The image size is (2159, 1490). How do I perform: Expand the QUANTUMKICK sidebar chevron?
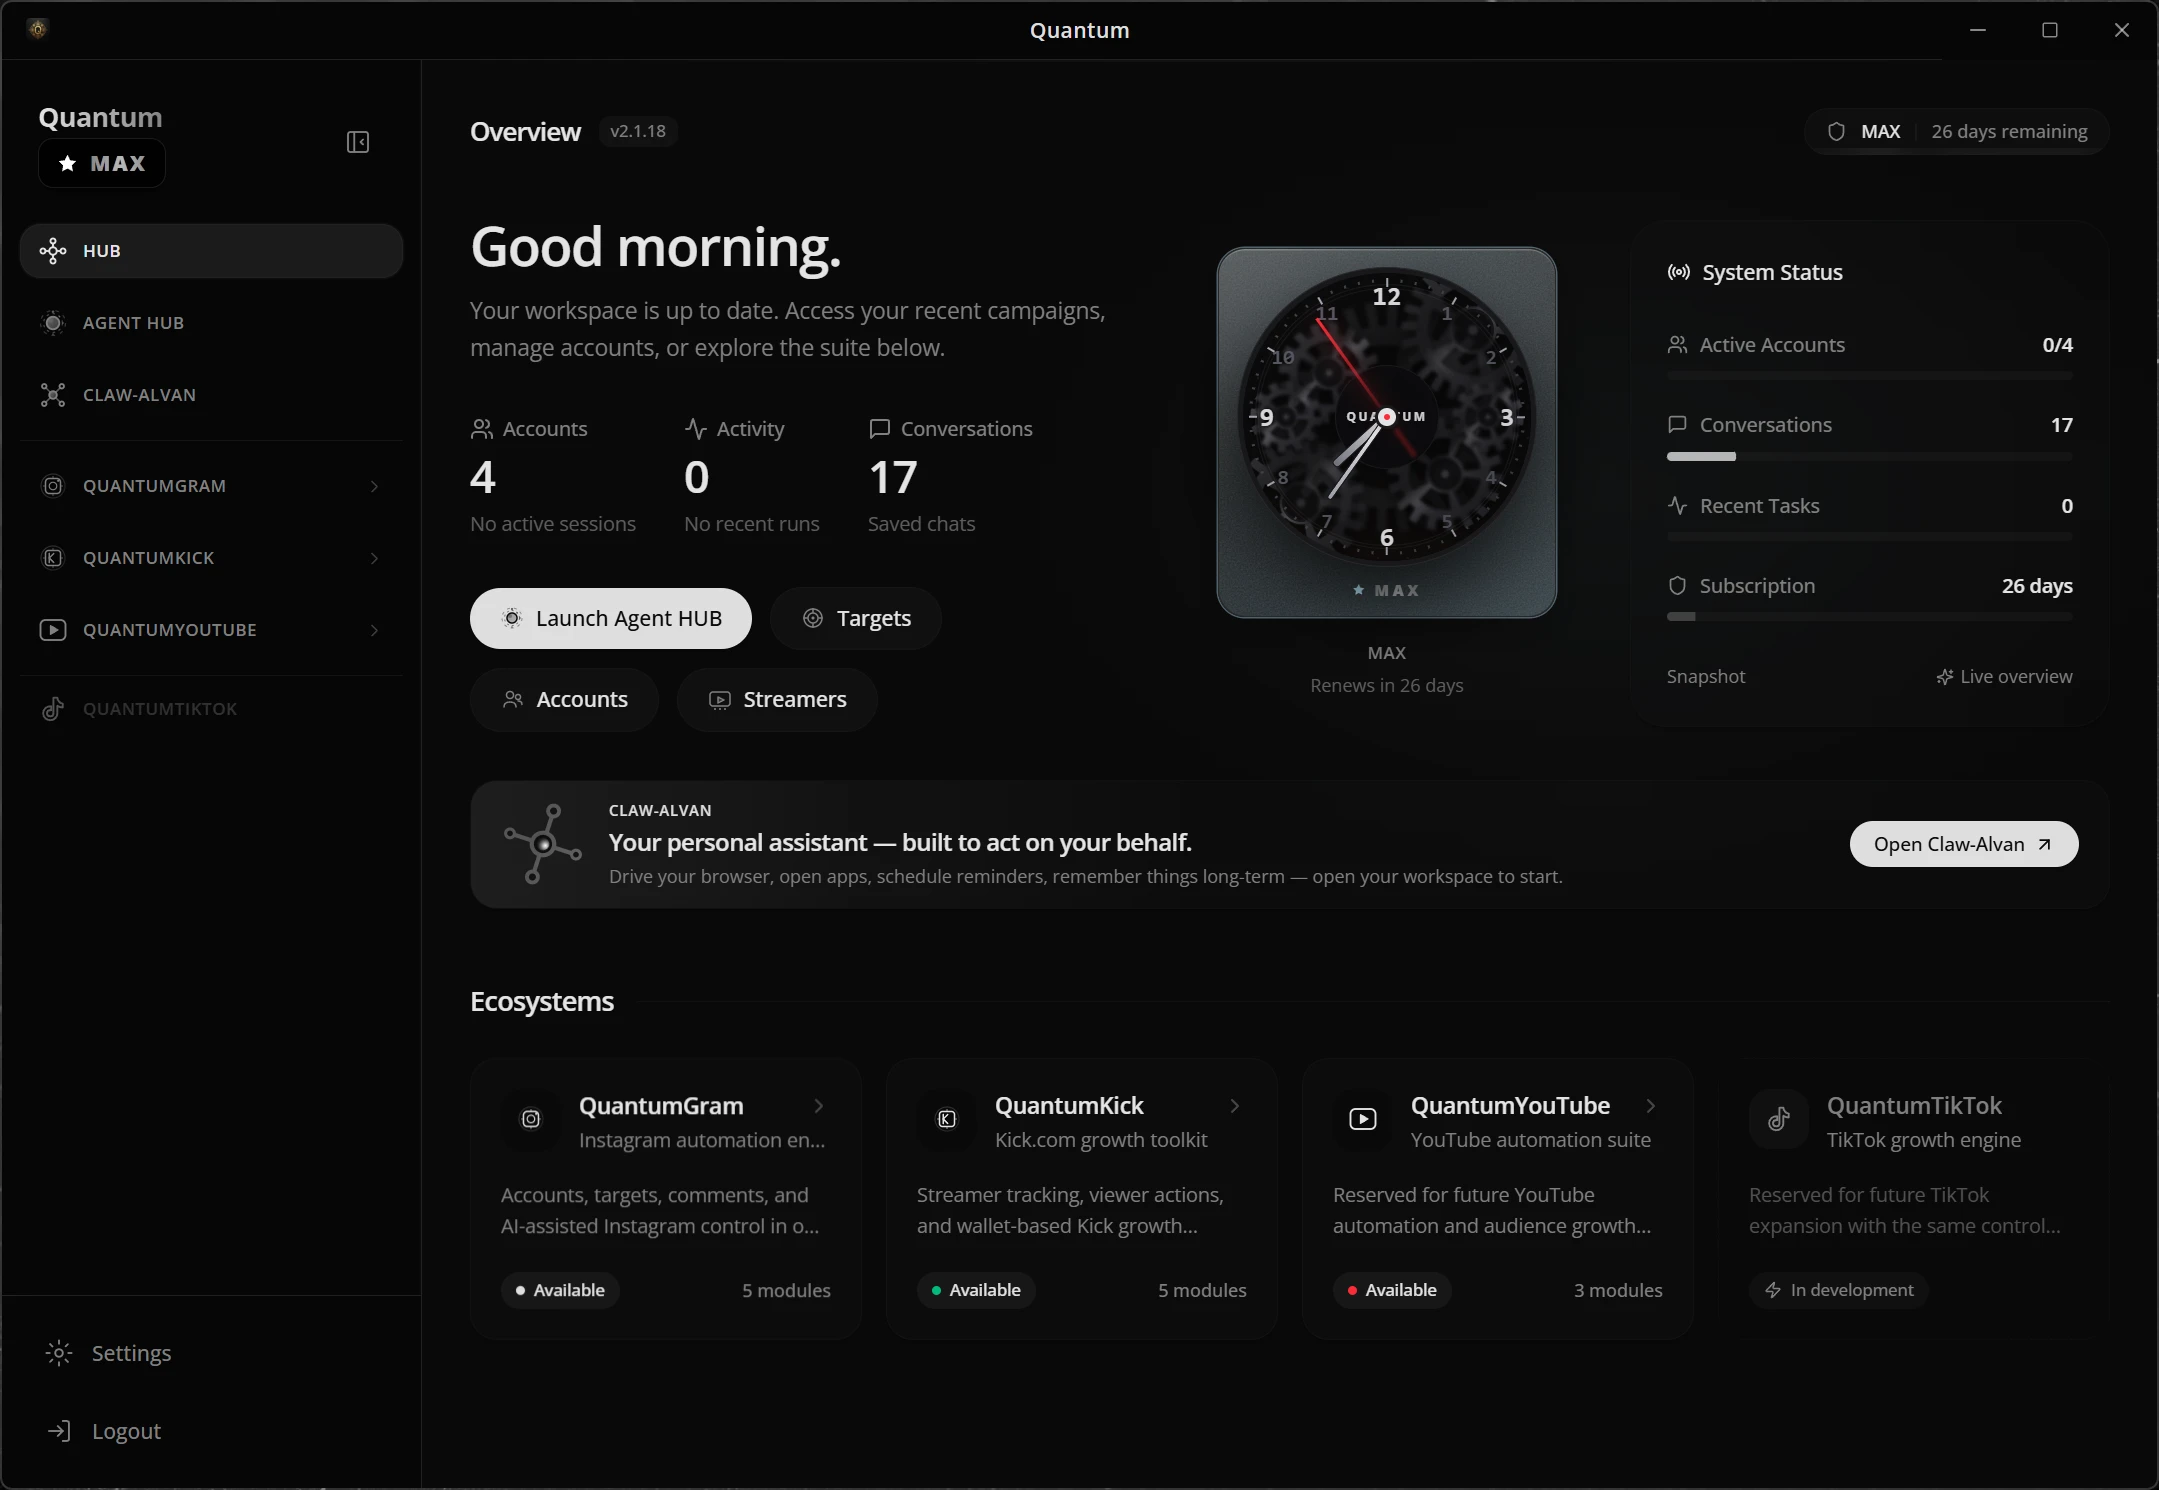coord(375,558)
